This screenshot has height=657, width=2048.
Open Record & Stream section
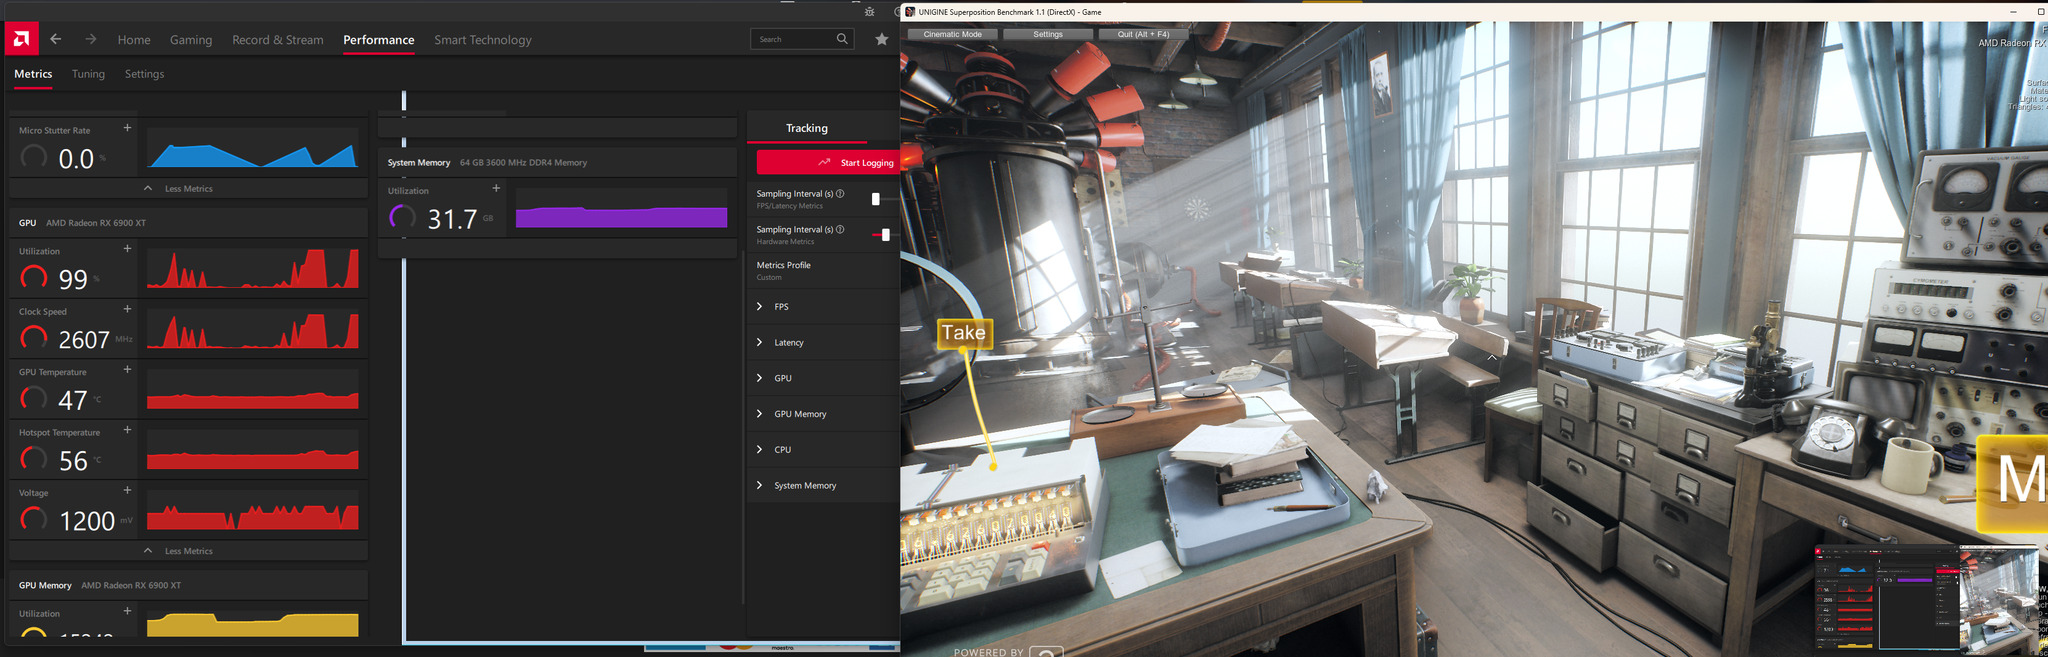[278, 40]
